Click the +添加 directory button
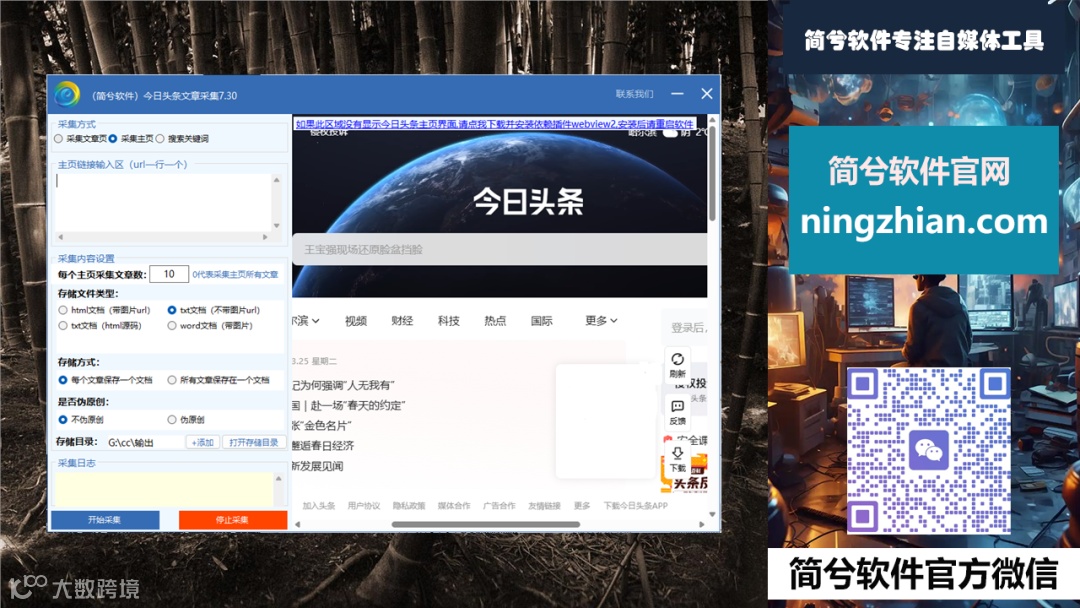This screenshot has height=608, width=1080. tap(202, 442)
